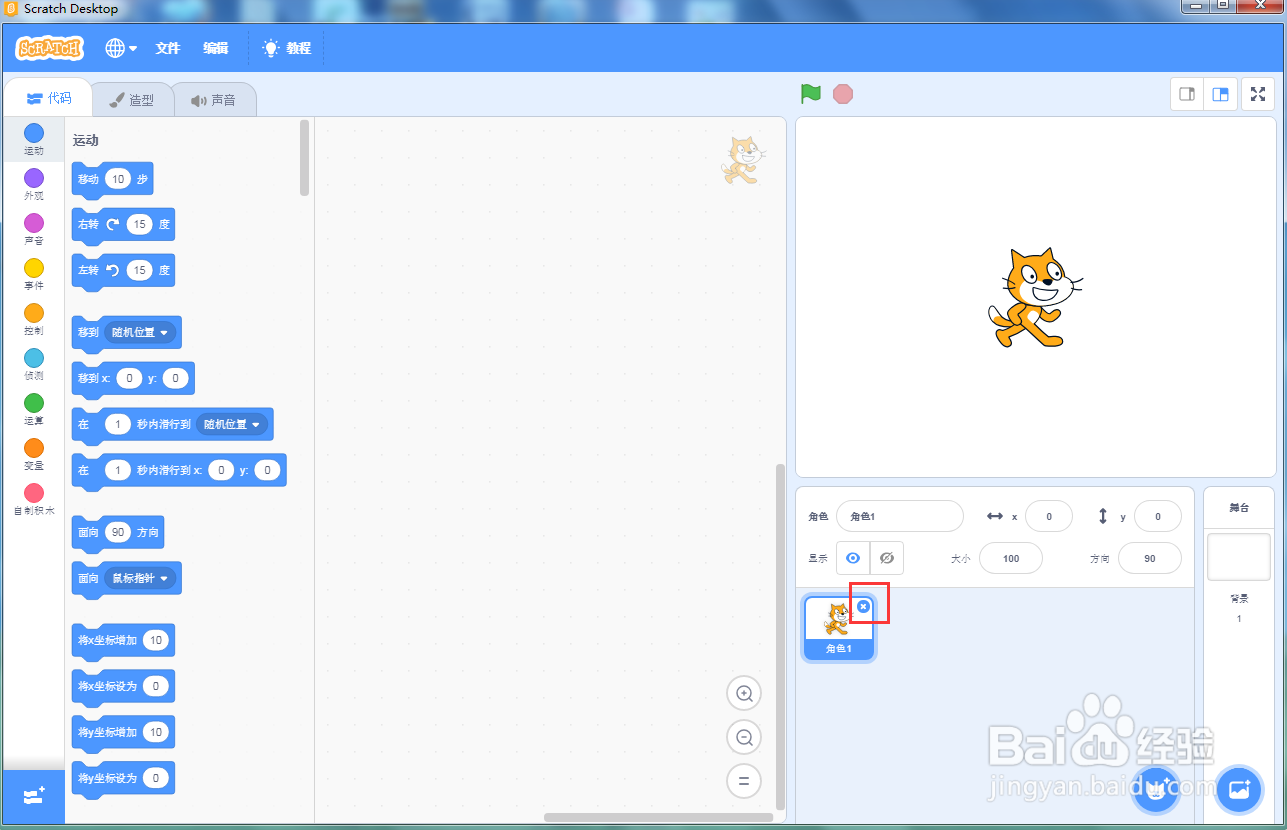
Task: Click the workspace horizontal scrollbar
Action: 660,817
